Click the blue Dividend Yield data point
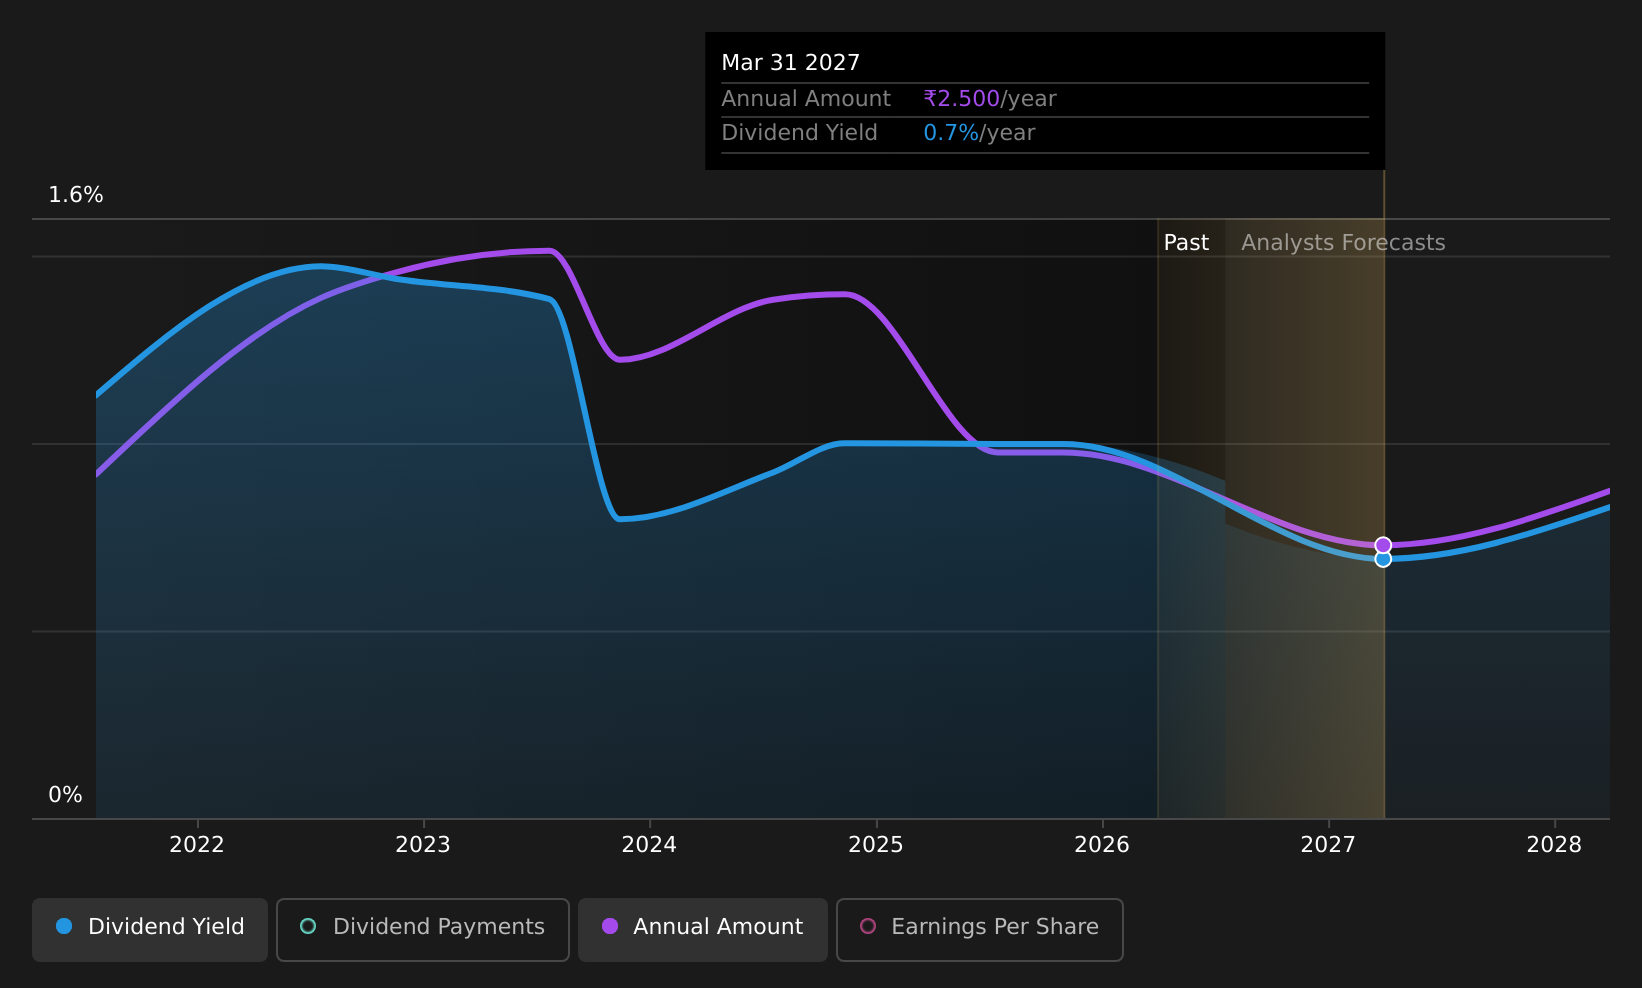Image resolution: width=1642 pixels, height=988 pixels. click(1383, 559)
